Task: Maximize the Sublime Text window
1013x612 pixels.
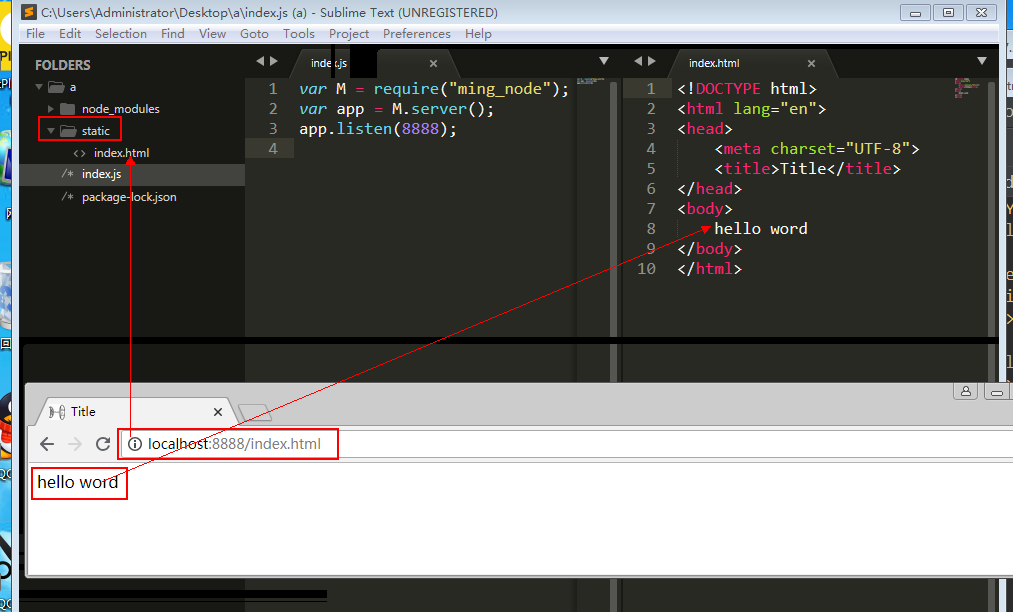Action: [x=948, y=12]
